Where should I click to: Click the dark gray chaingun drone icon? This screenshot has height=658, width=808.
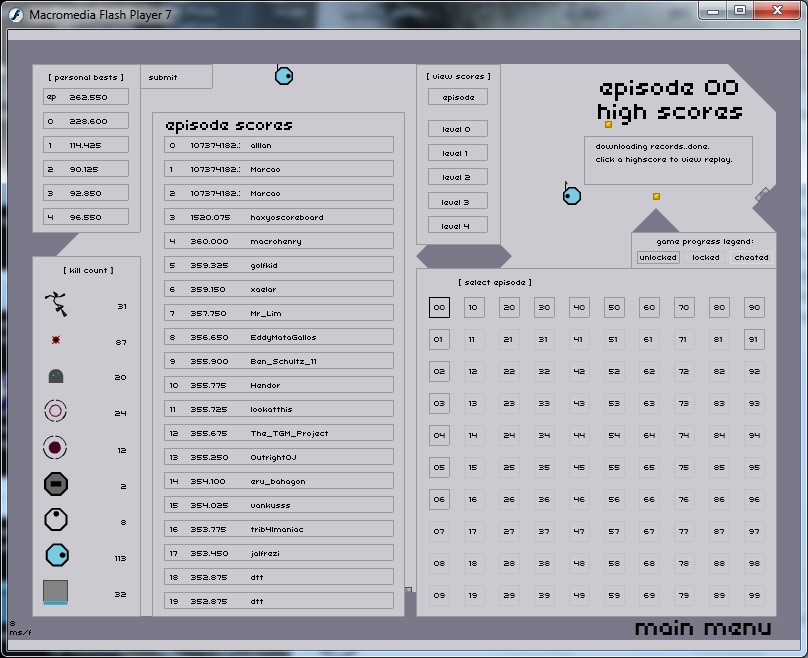pos(56,485)
